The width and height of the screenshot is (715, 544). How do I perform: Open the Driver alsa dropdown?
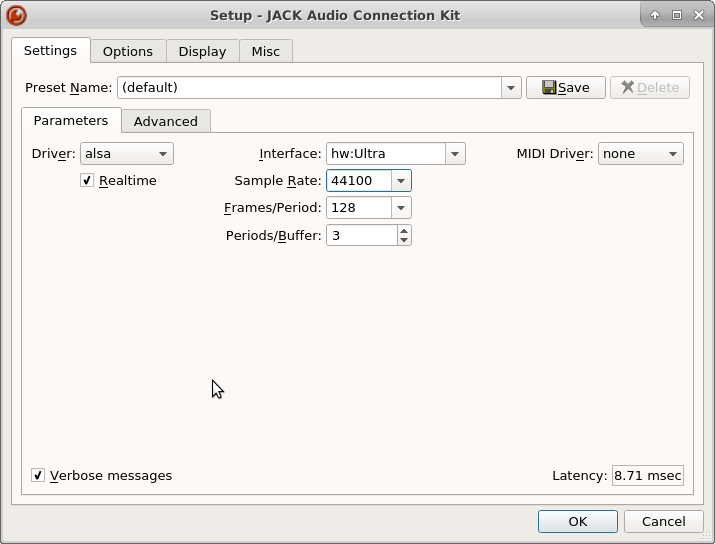tap(127, 154)
